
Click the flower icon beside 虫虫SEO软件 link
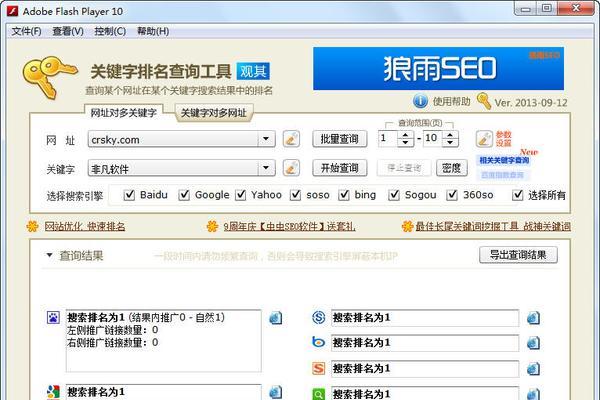(212, 226)
